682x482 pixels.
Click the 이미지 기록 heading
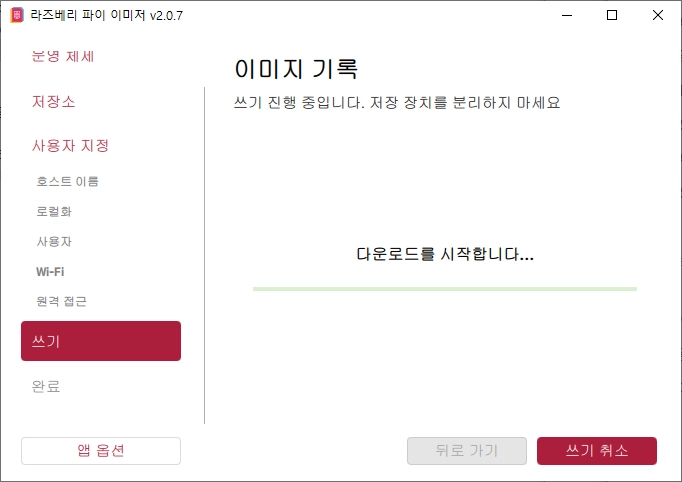296,69
